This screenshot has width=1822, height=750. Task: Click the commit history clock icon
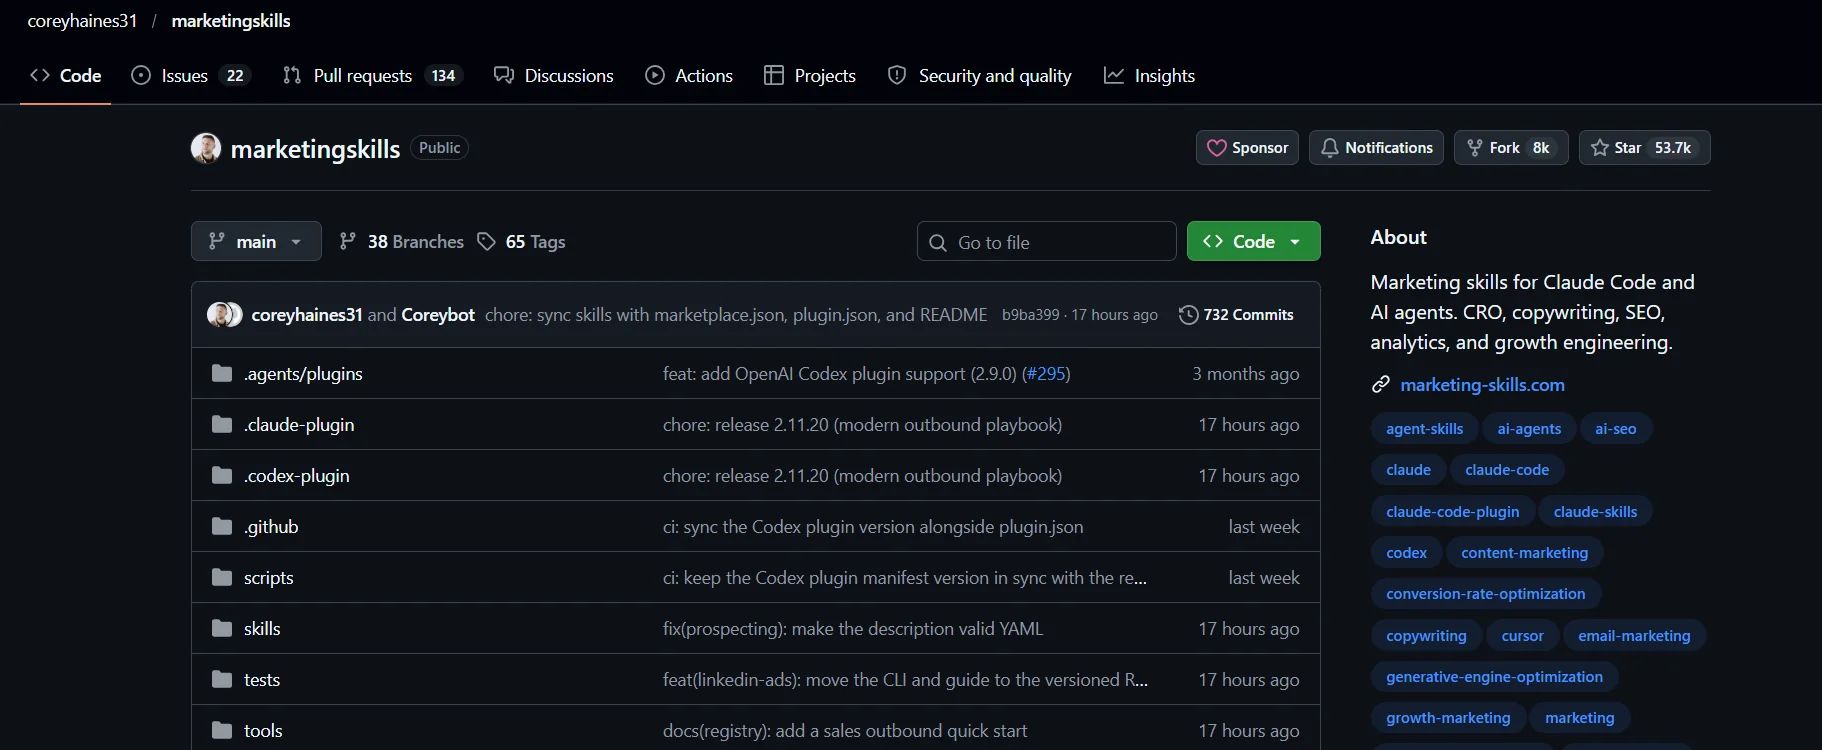pyautogui.click(x=1188, y=315)
